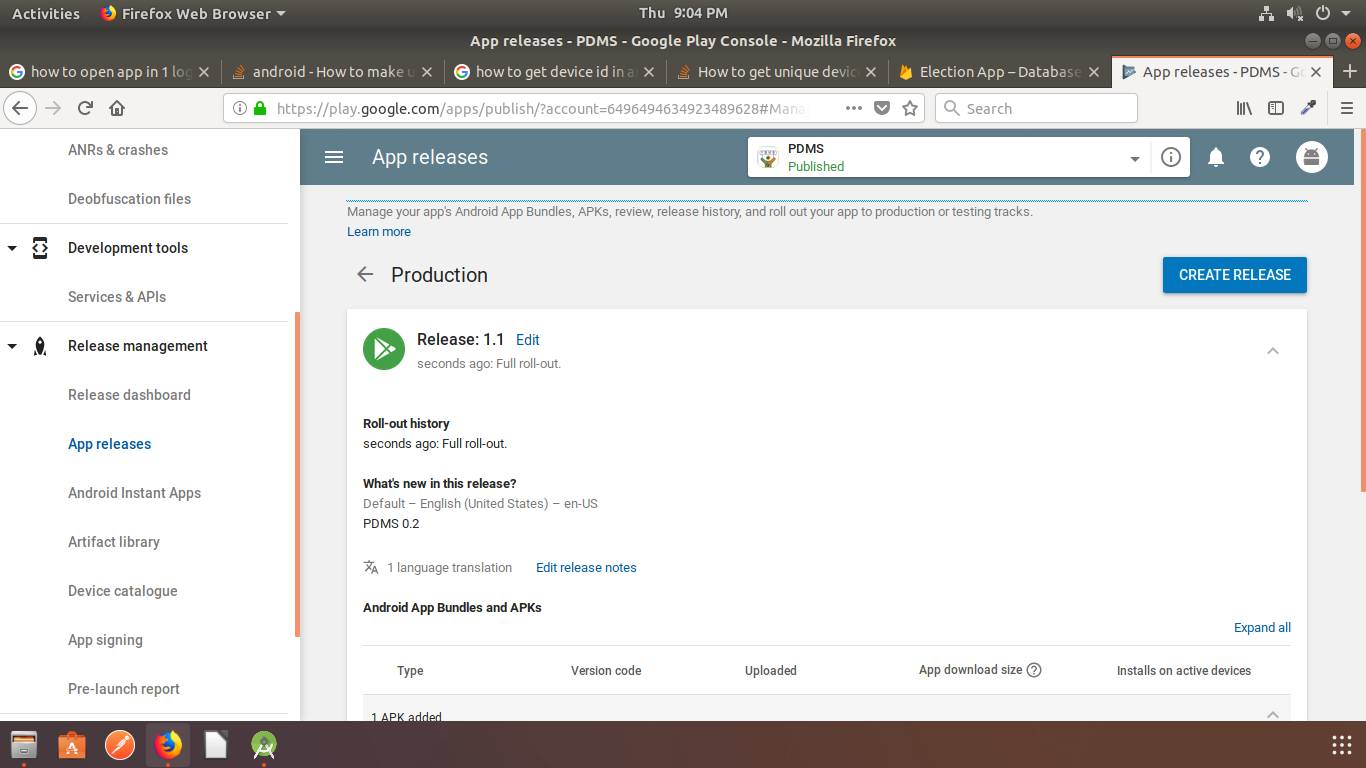The height and width of the screenshot is (768, 1366).
Task: Open the Firefox Web Browser app menu
Action: coord(193,13)
